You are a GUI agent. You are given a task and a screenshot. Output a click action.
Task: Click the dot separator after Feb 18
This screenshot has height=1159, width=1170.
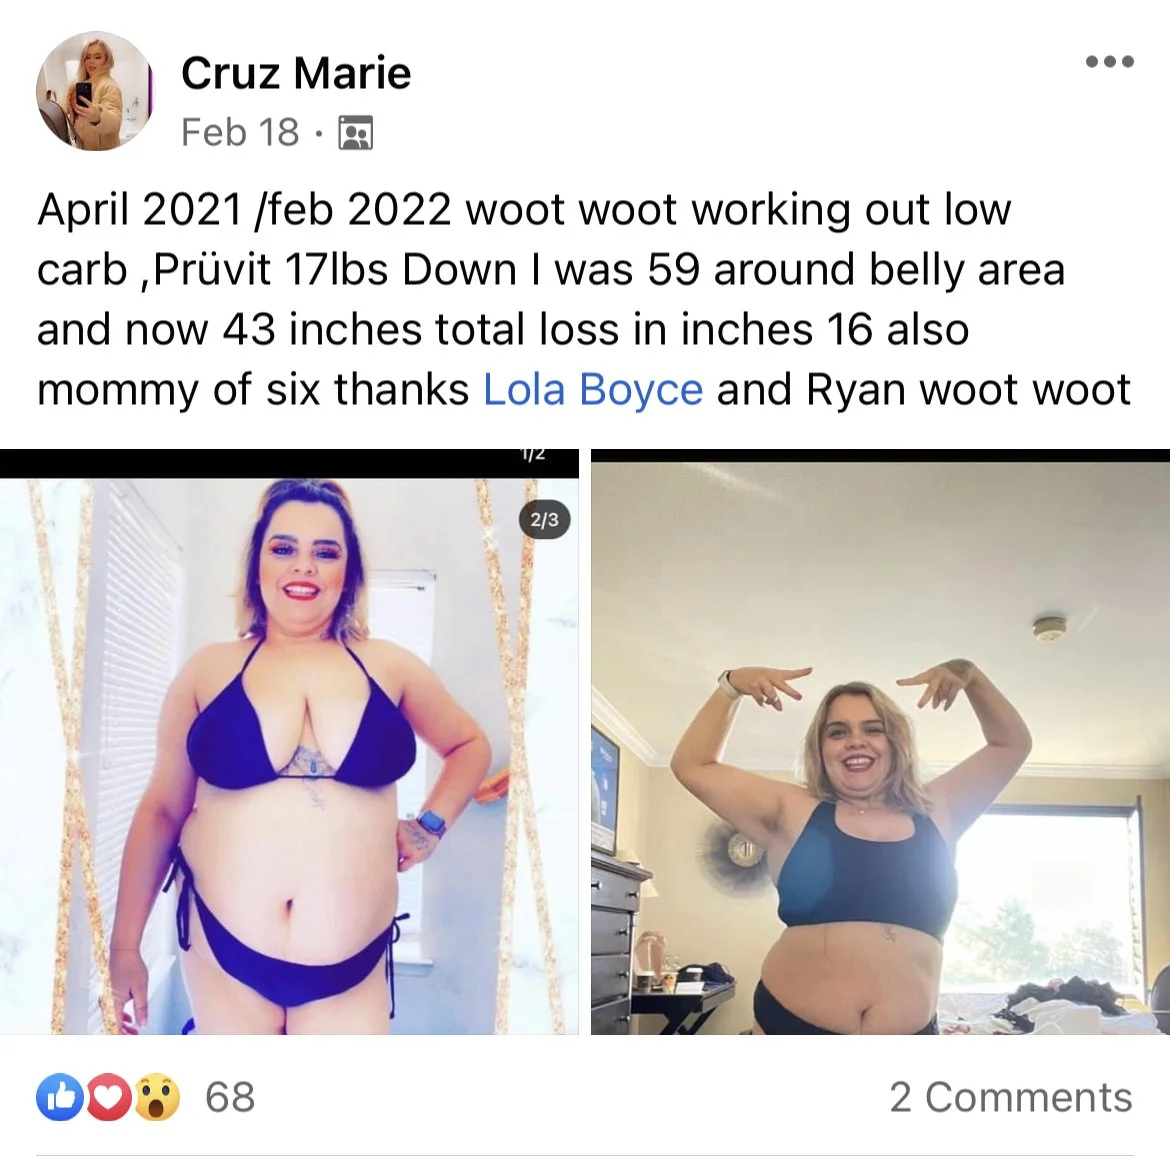tap(319, 134)
